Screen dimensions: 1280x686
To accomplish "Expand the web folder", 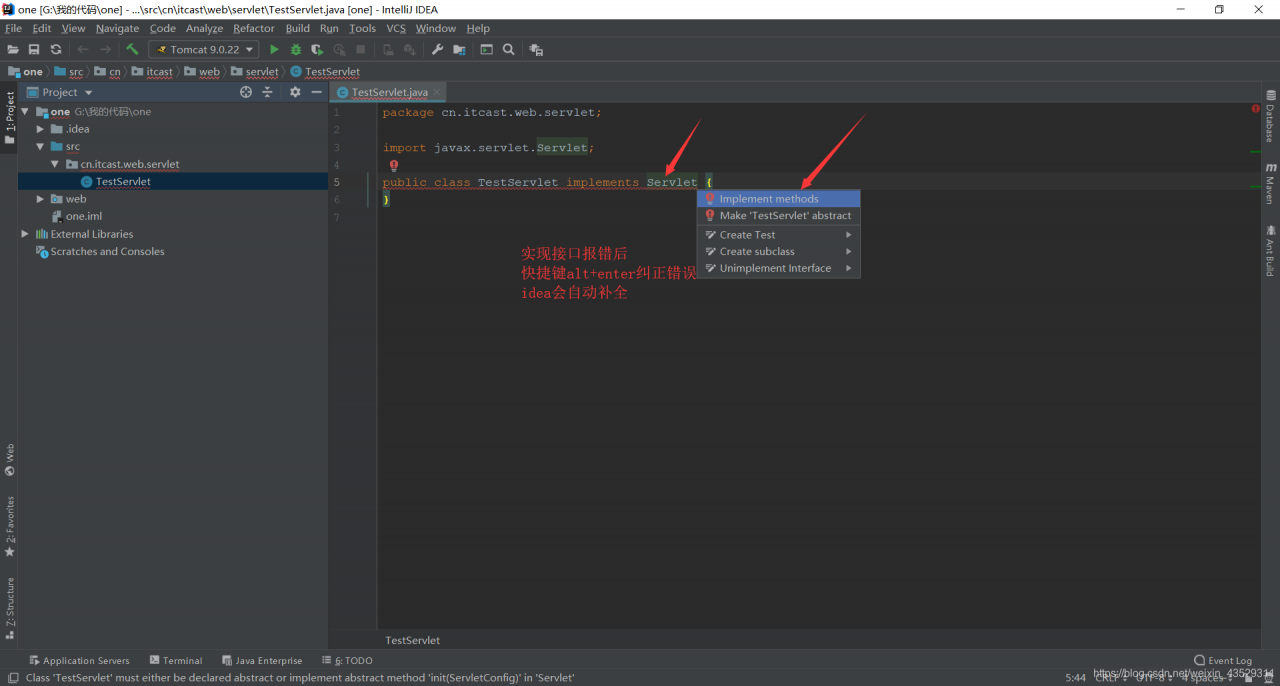I will (40, 199).
